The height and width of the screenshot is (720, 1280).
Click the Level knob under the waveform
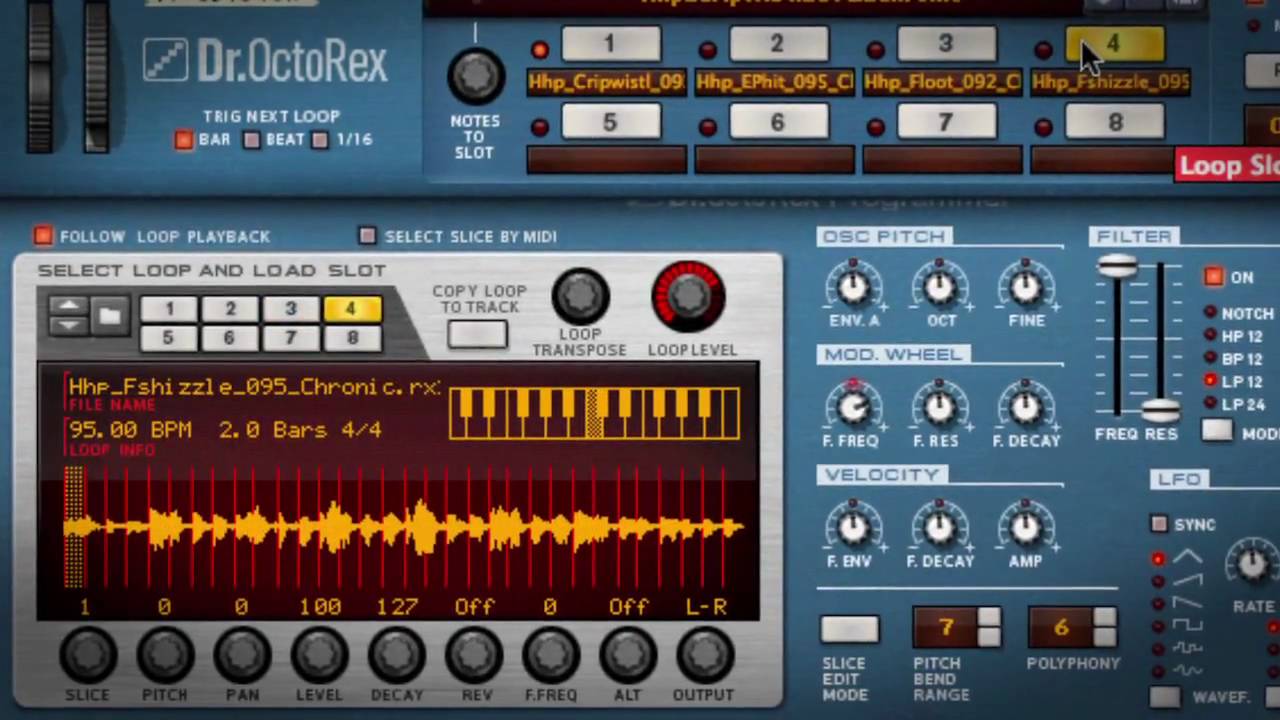319,655
